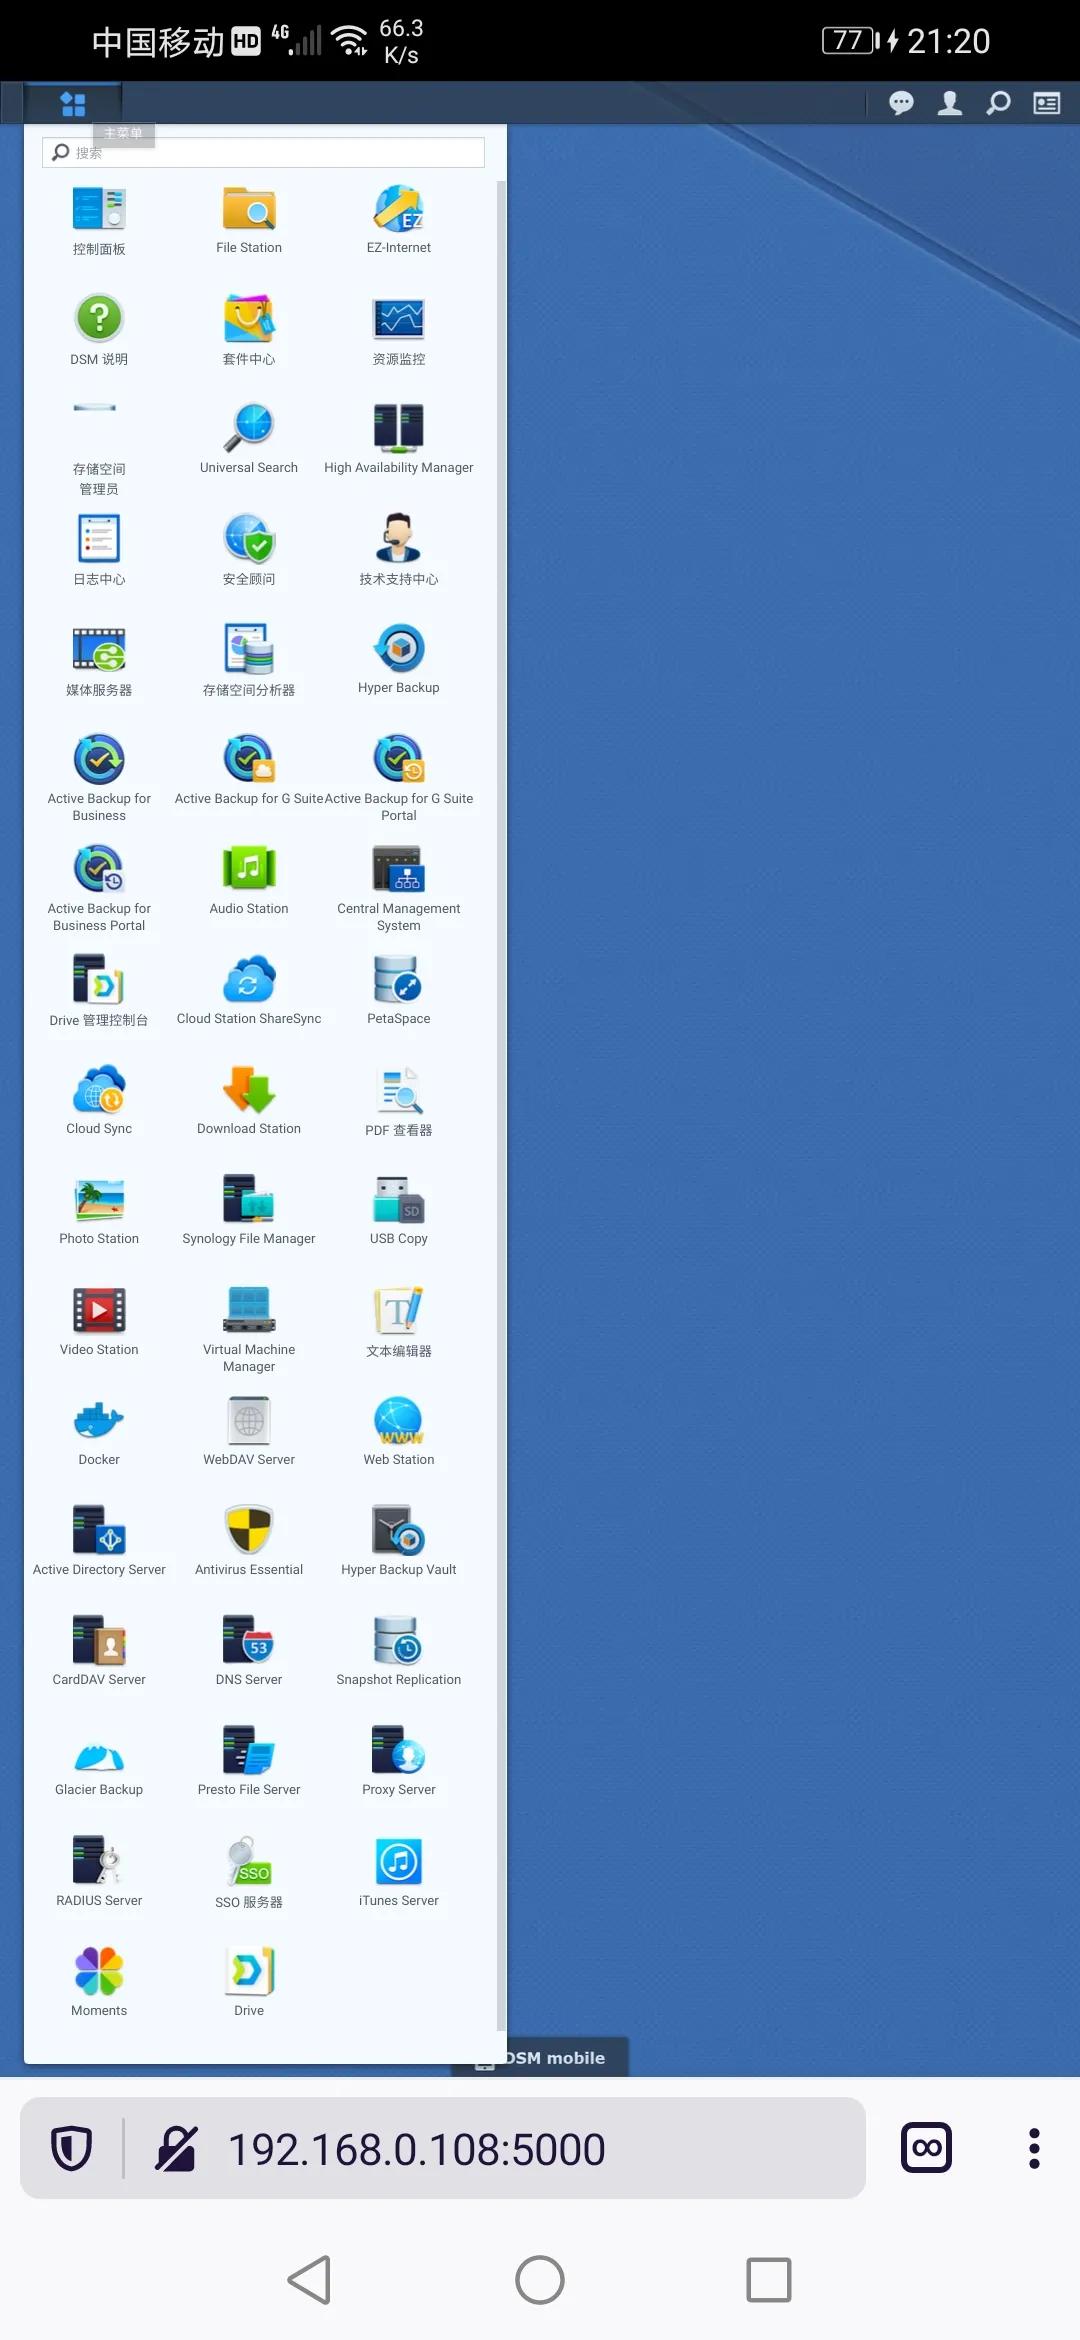Open Synology File Manager
This screenshot has height=2340, width=1080.
(x=249, y=1211)
